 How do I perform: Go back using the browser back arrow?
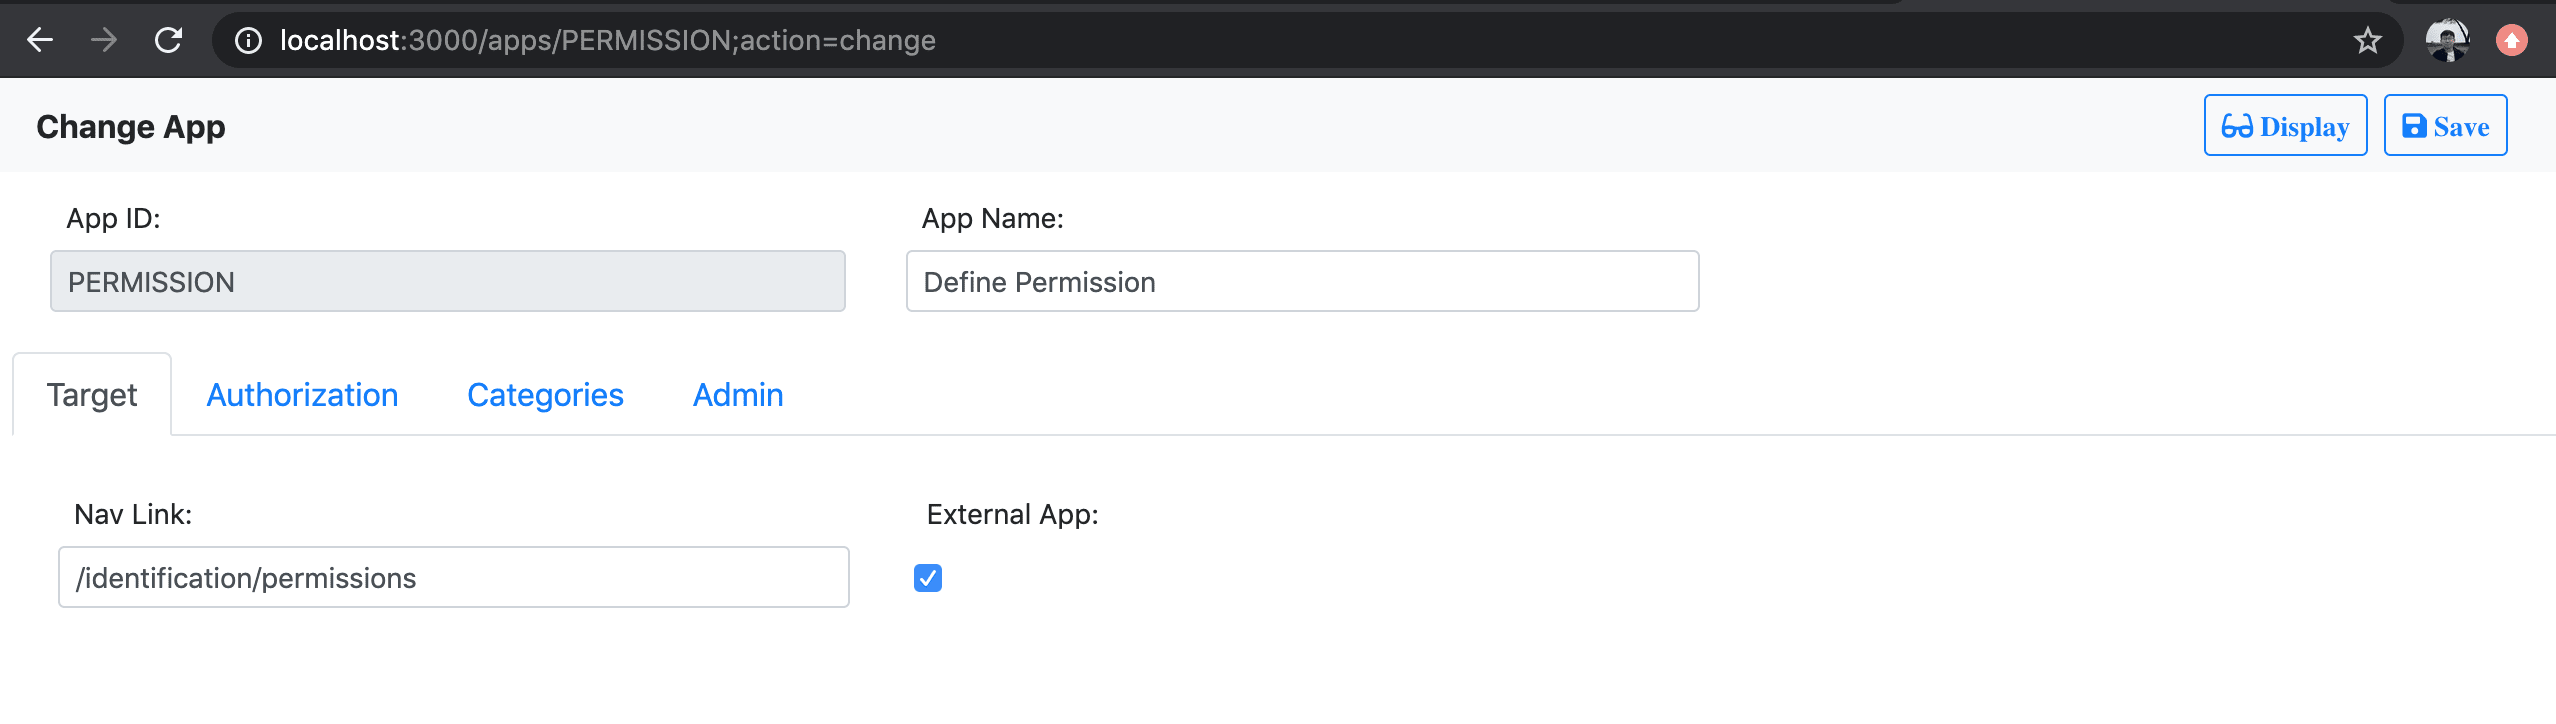(40, 40)
